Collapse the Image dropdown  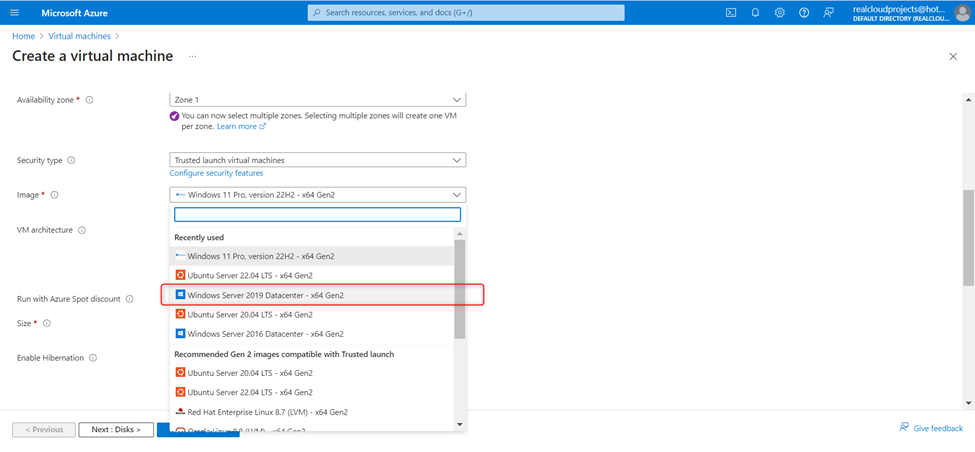[x=318, y=195]
